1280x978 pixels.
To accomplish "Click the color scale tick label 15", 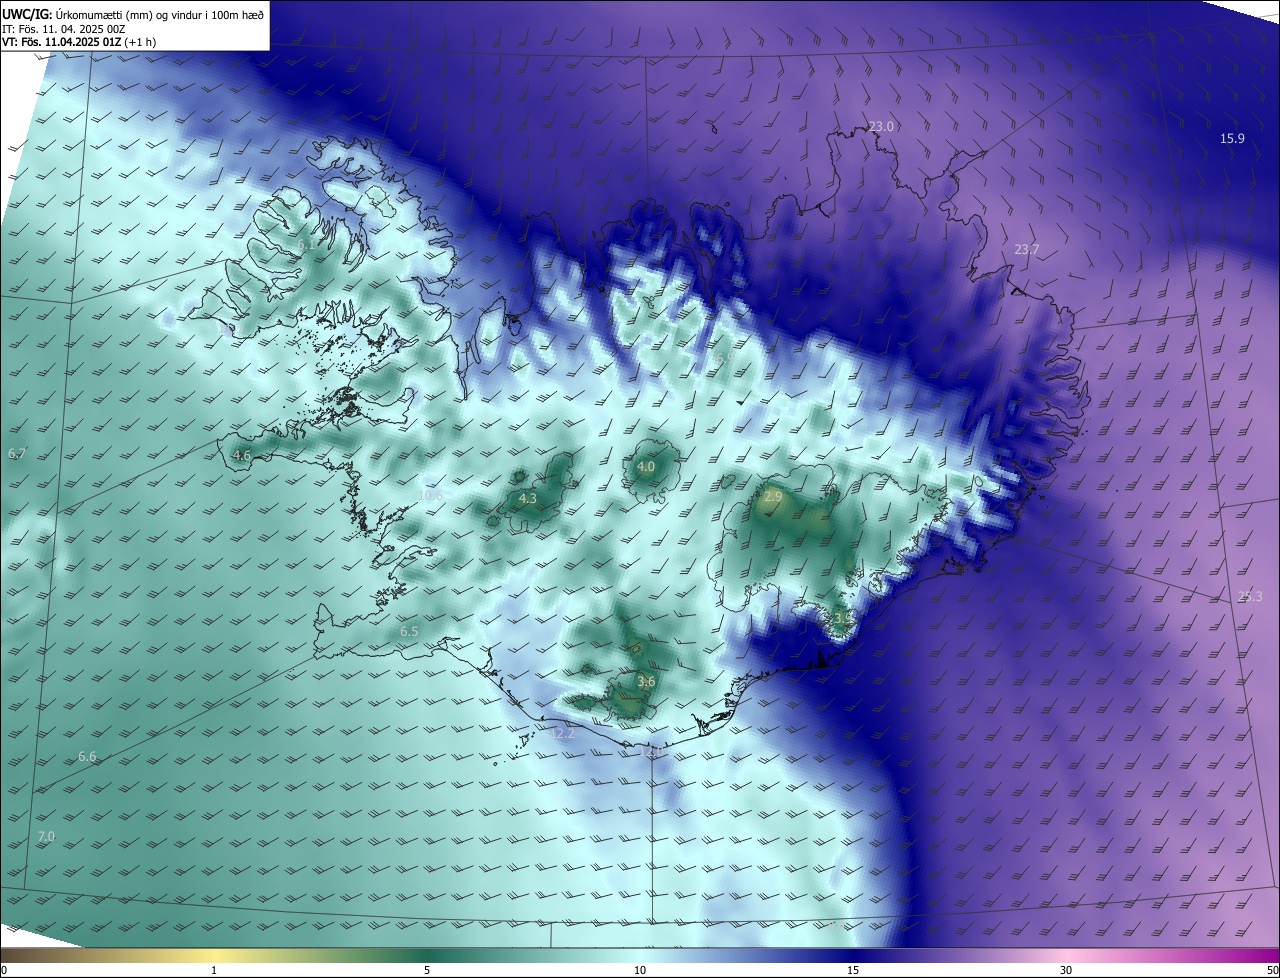I will coord(853,970).
